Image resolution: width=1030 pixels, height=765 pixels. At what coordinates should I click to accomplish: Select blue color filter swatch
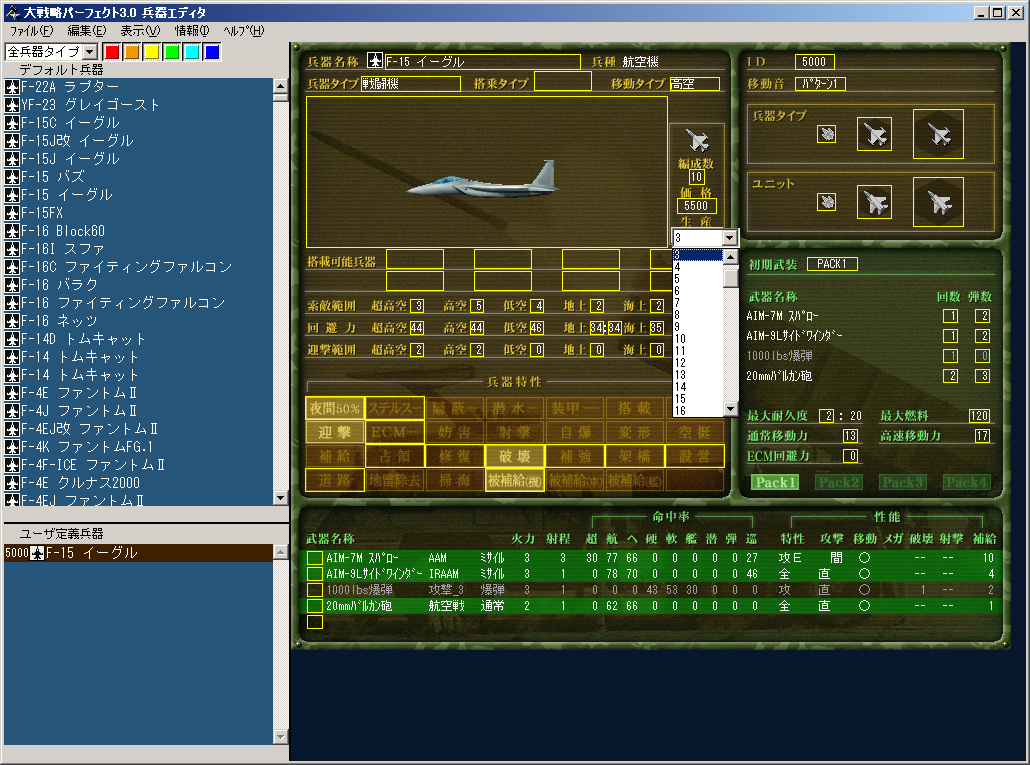tap(212, 52)
